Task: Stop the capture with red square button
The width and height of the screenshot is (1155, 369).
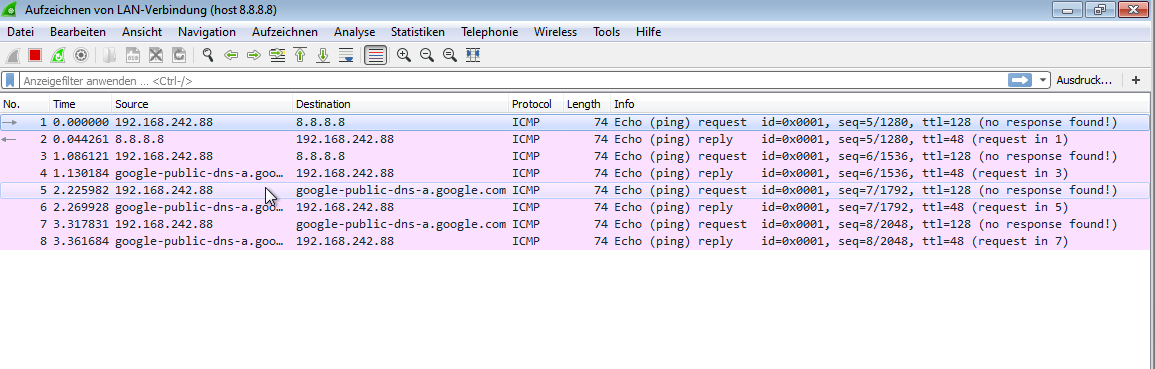Action: click(x=35, y=55)
